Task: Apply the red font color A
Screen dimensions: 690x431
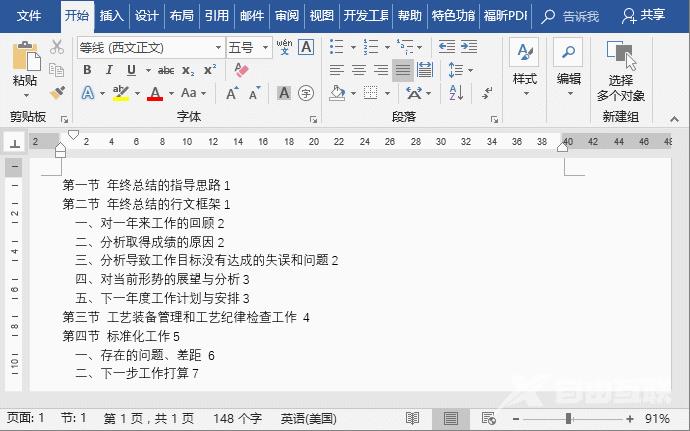Action: coord(155,93)
